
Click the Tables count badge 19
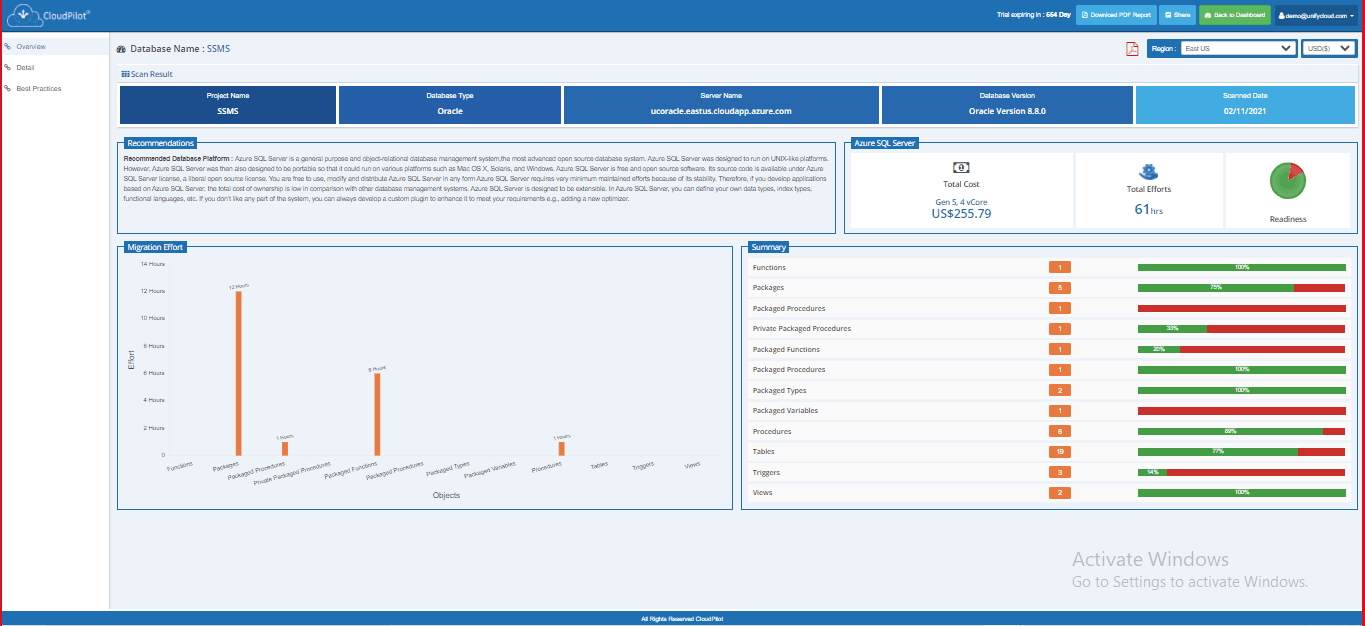point(1060,452)
